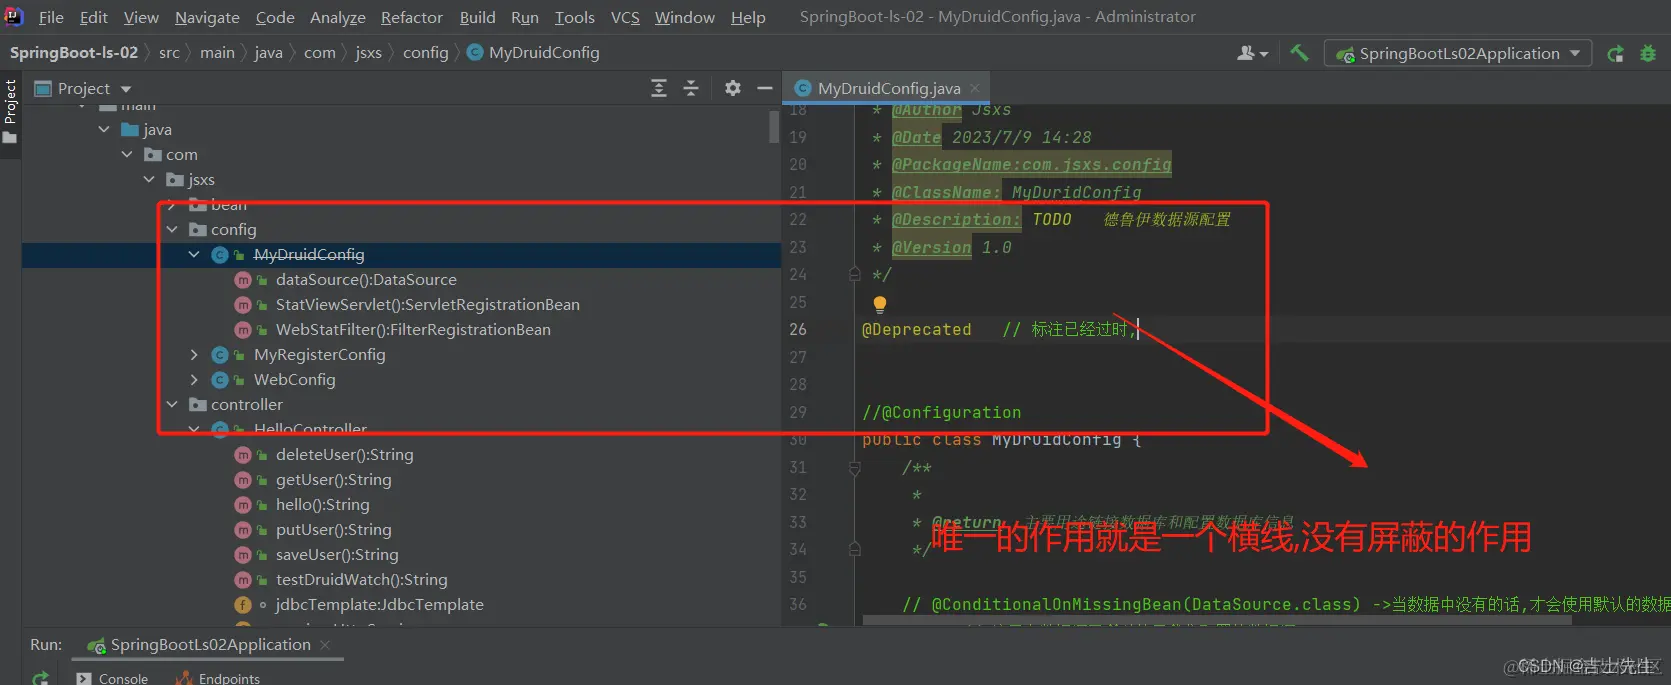The image size is (1671, 685).
Task: Click the SpringBoot-ls-02 breadcrumb
Action: [74, 52]
